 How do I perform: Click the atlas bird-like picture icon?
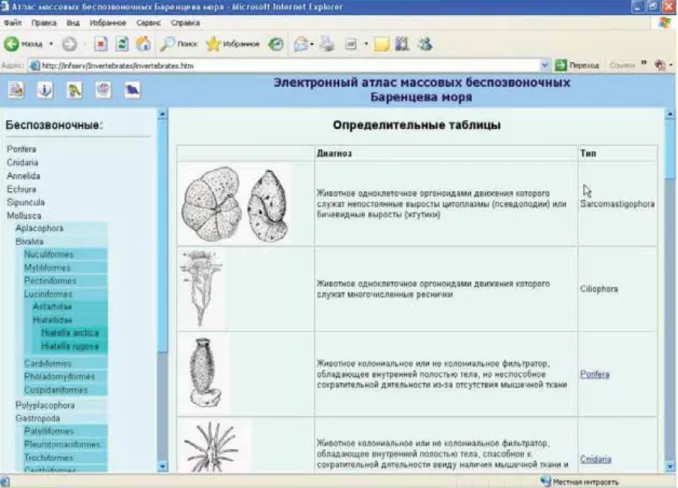coord(74,90)
